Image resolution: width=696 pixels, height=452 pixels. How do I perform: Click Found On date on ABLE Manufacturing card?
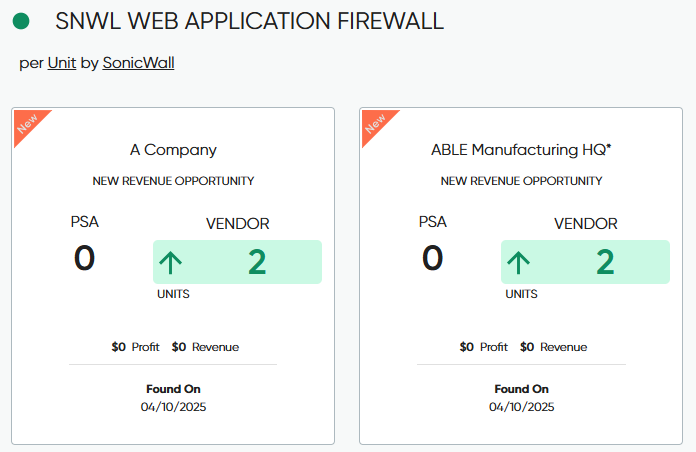pos(522,407)
